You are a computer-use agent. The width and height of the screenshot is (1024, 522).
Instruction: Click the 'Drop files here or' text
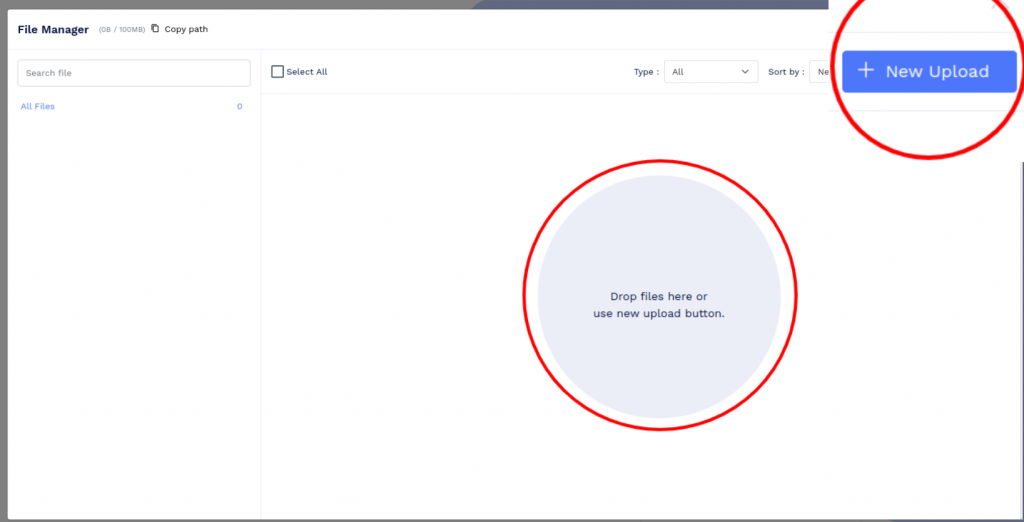pos(658,297)
